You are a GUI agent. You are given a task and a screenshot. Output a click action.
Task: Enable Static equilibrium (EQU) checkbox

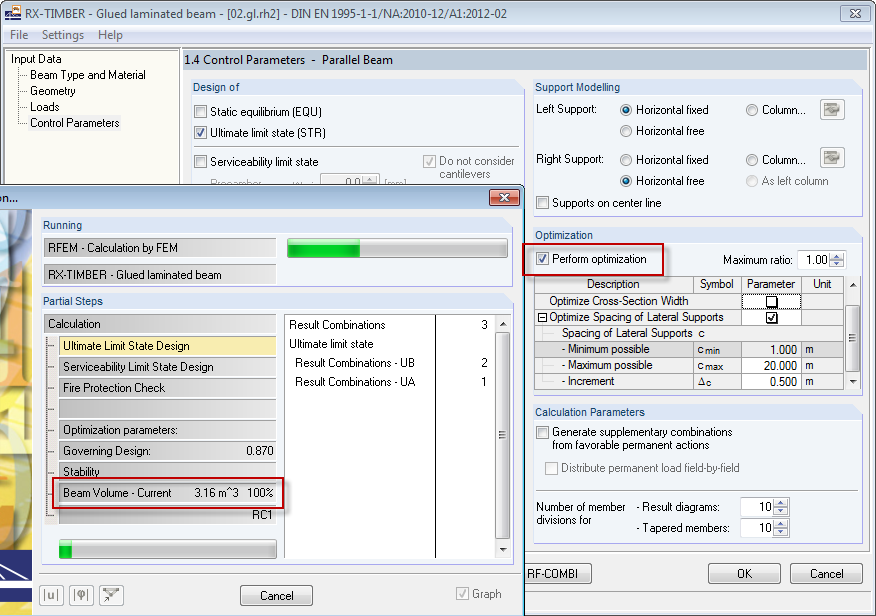(x=201, y=112)
